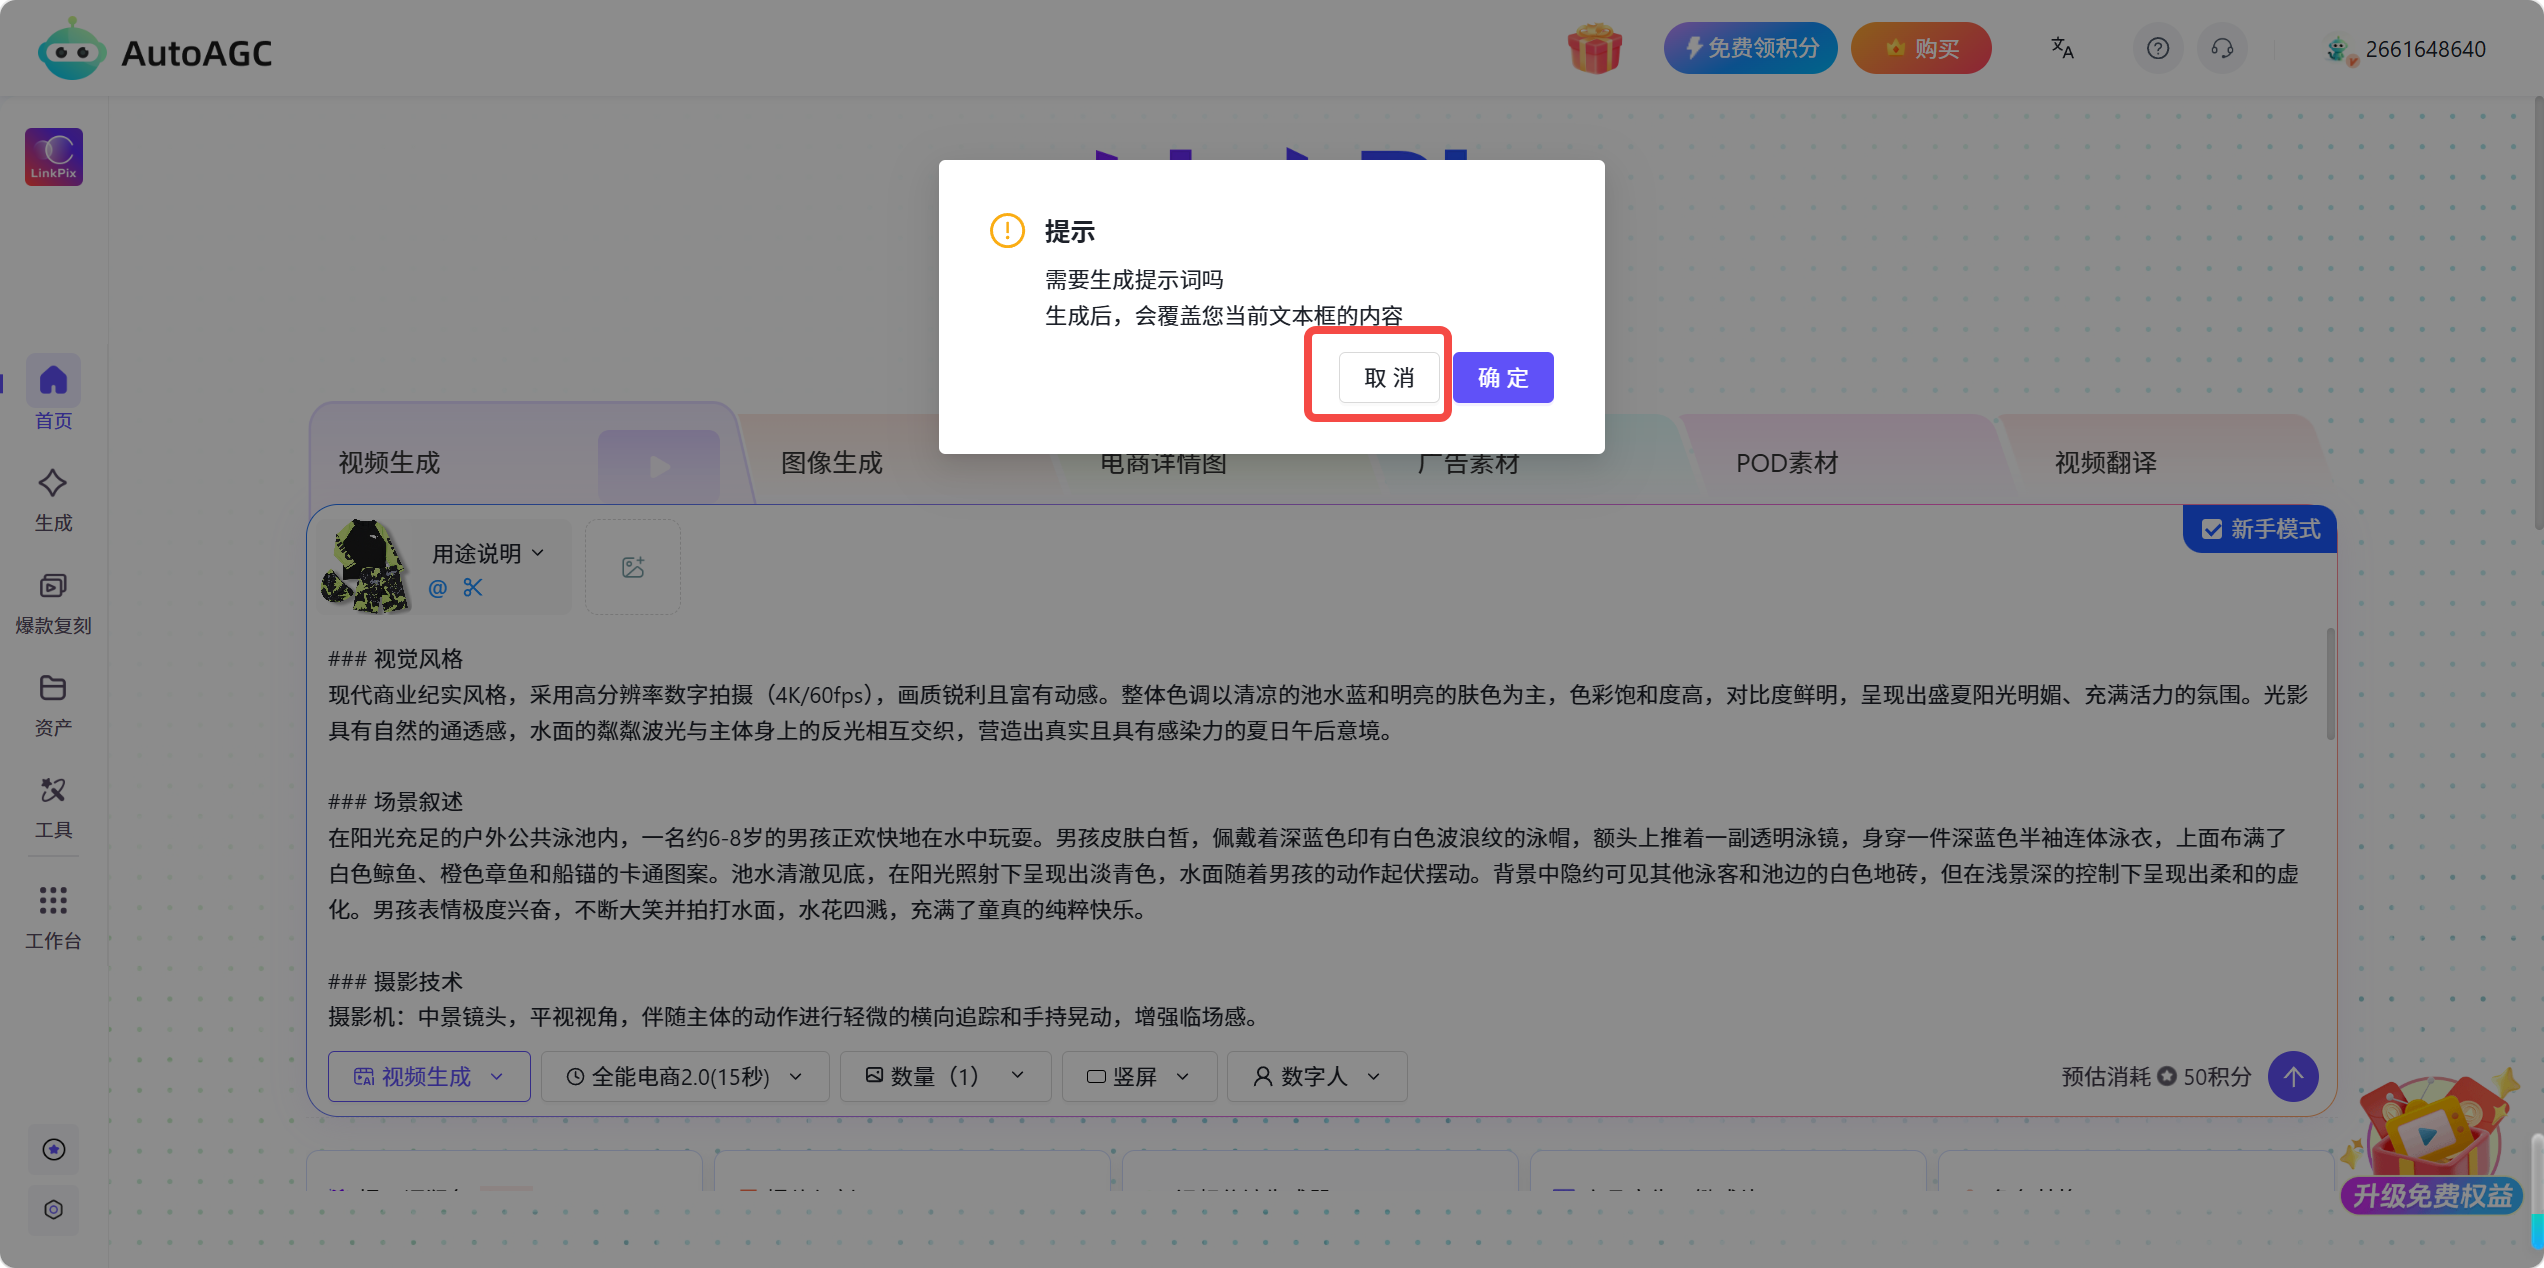
Task: Switch to the POD素材 tab
Action: (x=1787, y=463)
